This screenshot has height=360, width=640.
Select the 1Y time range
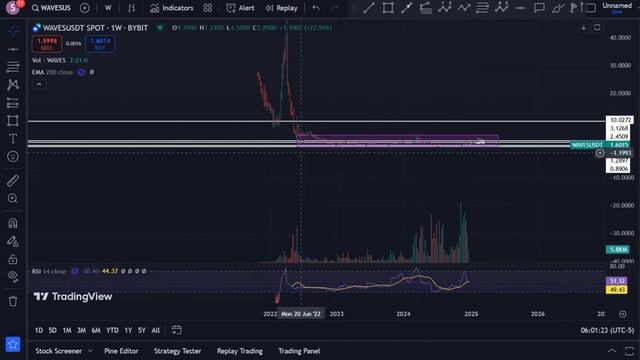click(128, 330)
